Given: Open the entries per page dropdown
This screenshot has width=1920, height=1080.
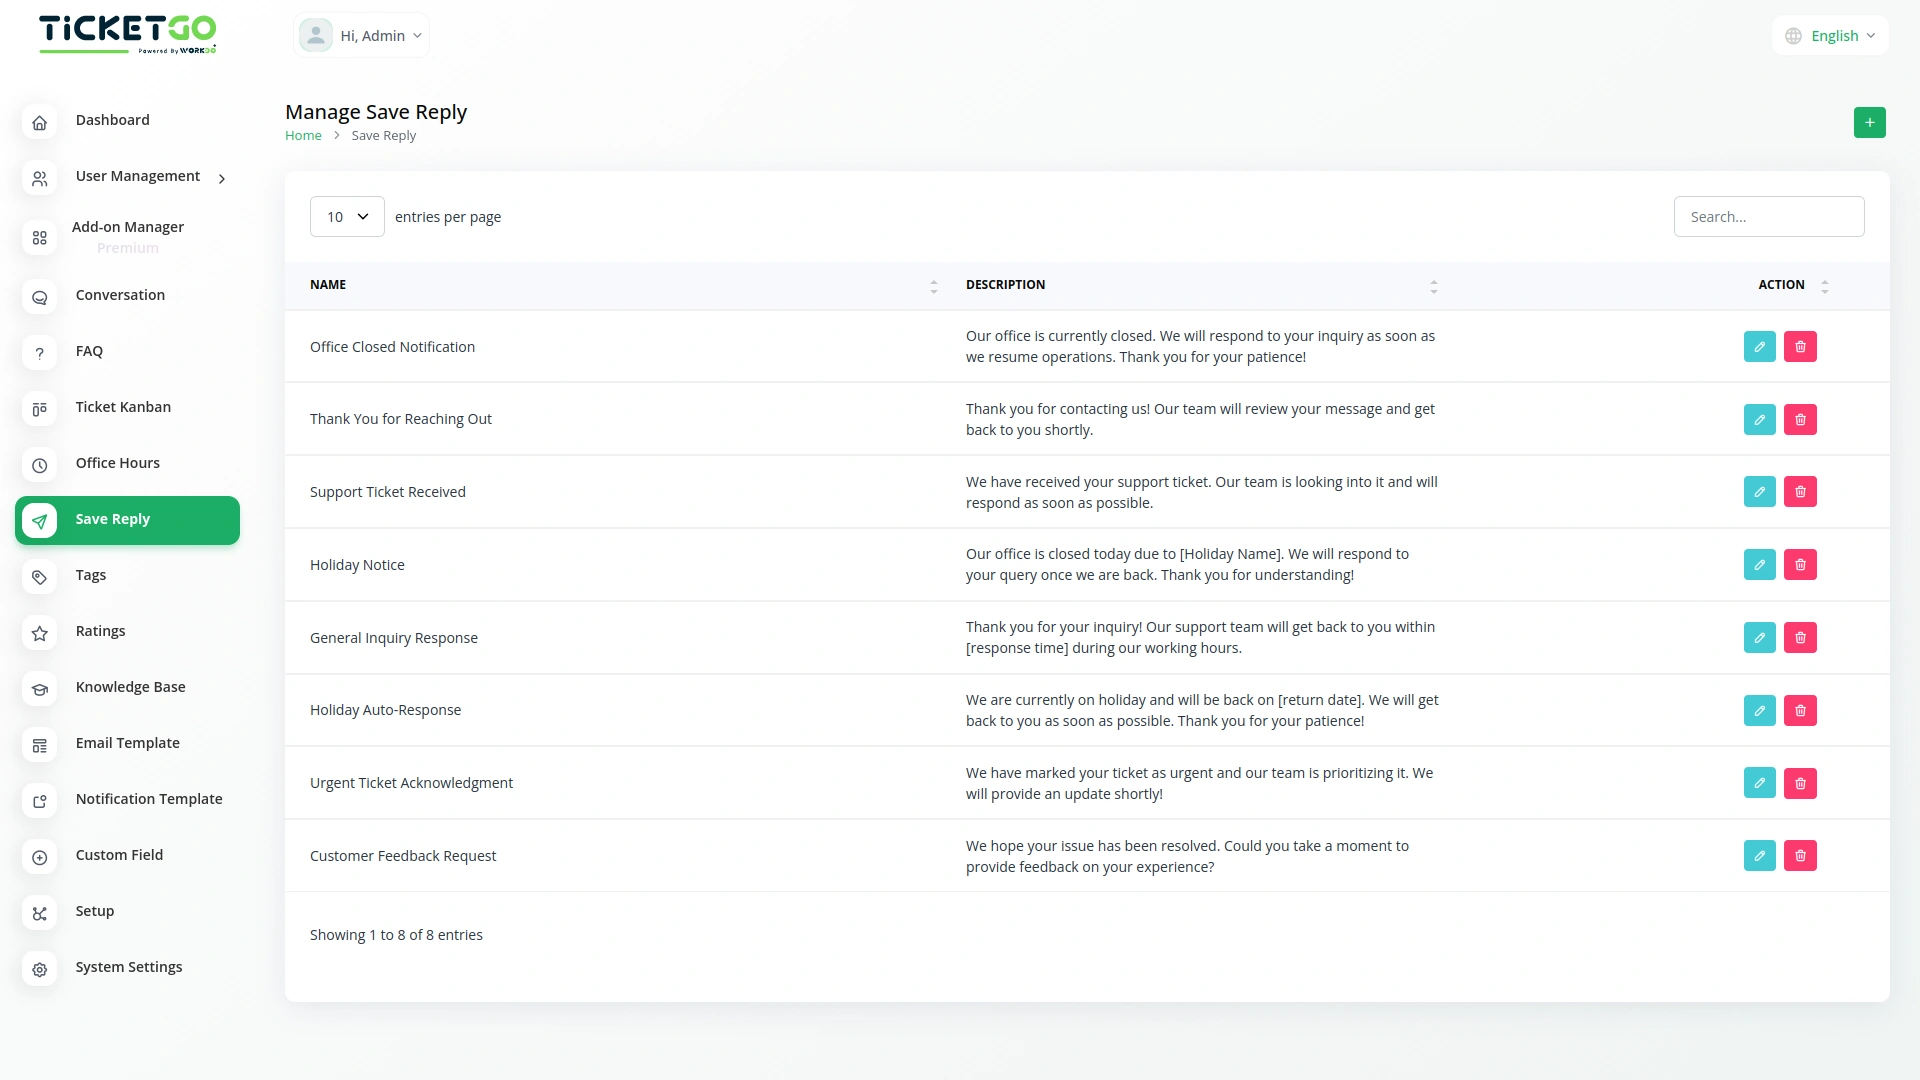Looking at the screenshot, I should tap(346, 216).
